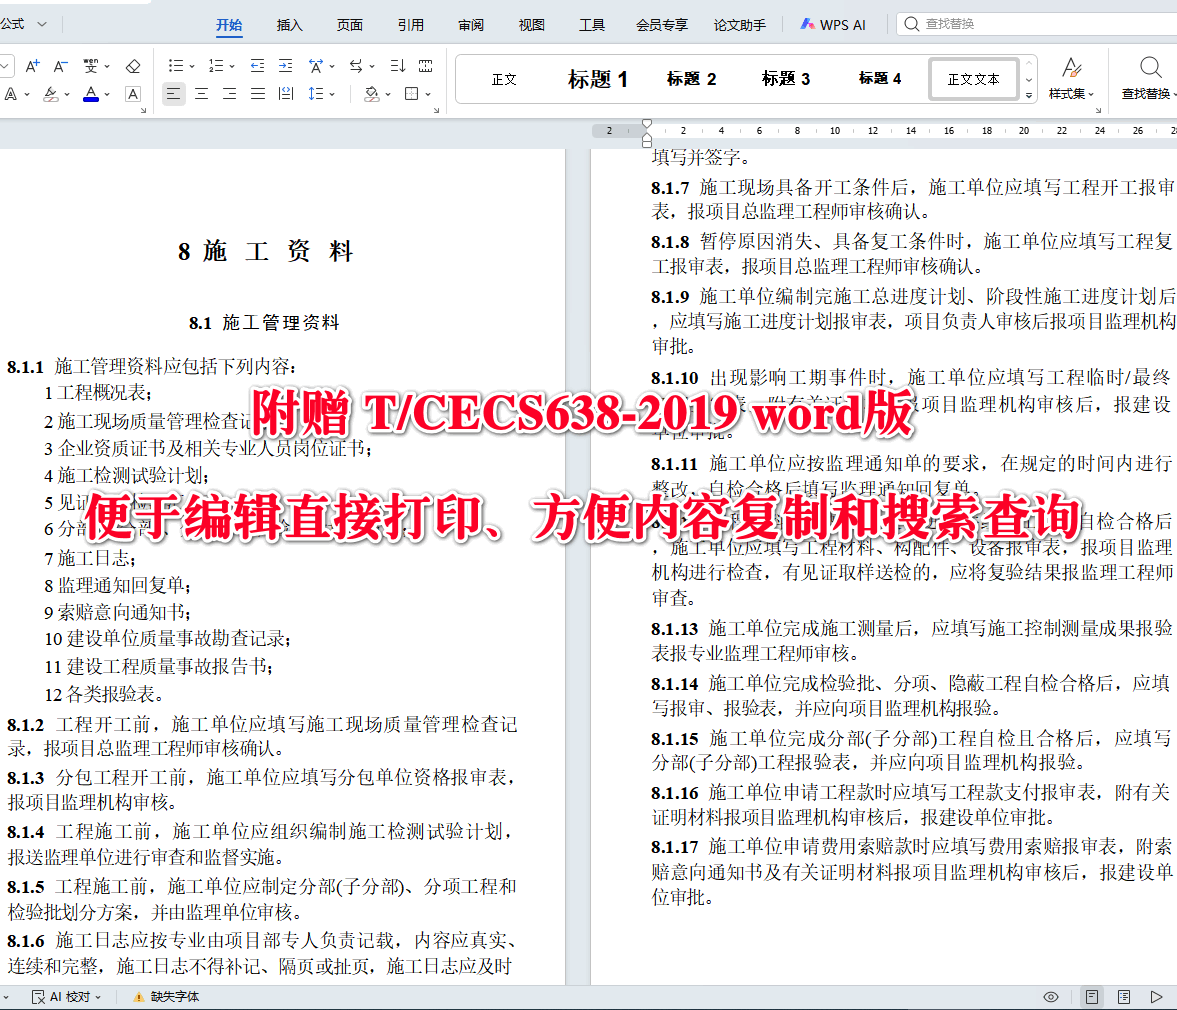Image resolution: width=1177 pixels, height=1010 pixels.
Task: Expand the styles gallery more arrow
Action: click(x=1029, y=95)
